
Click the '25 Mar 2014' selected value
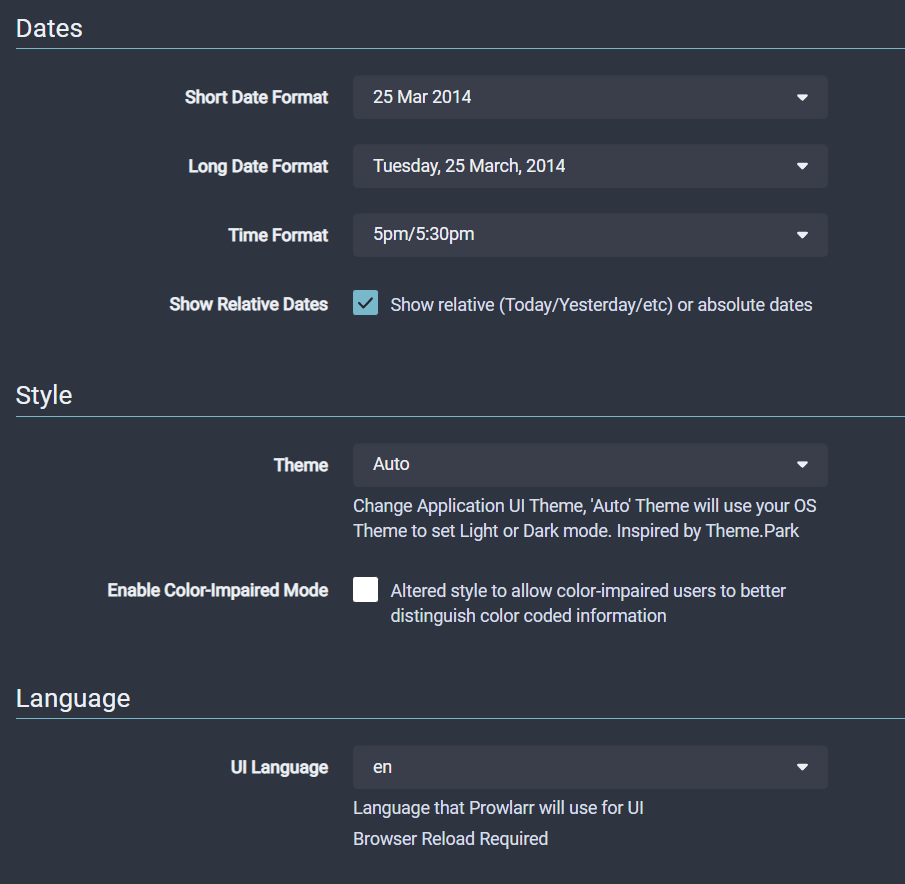pyautogui.click(x=422, y=98)
